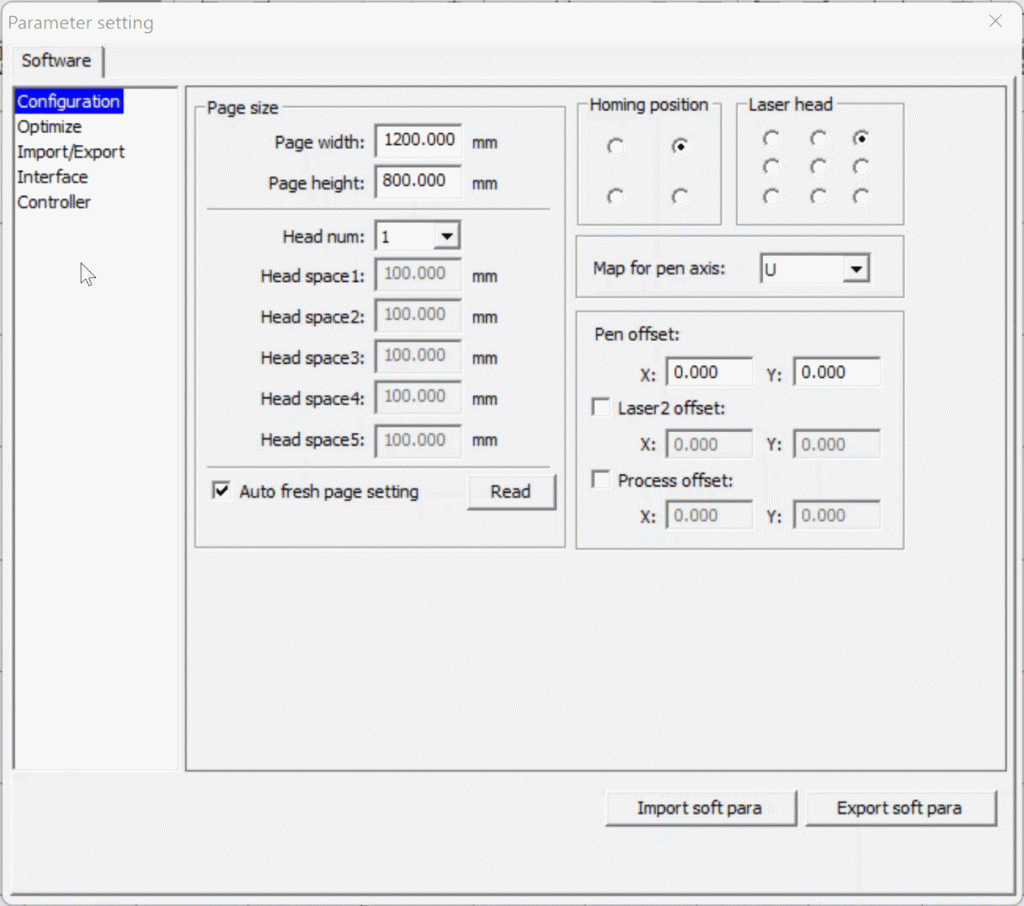This screenshot has height=906, width=1024.
Task: Select bottom-center Laser head radio button
Action: pos(818,197)
